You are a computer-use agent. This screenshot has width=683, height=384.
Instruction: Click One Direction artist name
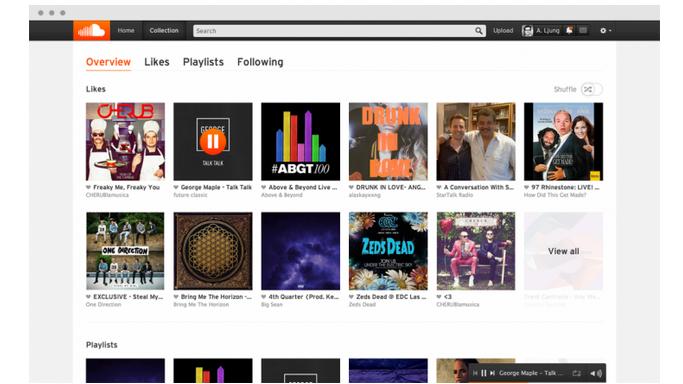tap(103, 305)
